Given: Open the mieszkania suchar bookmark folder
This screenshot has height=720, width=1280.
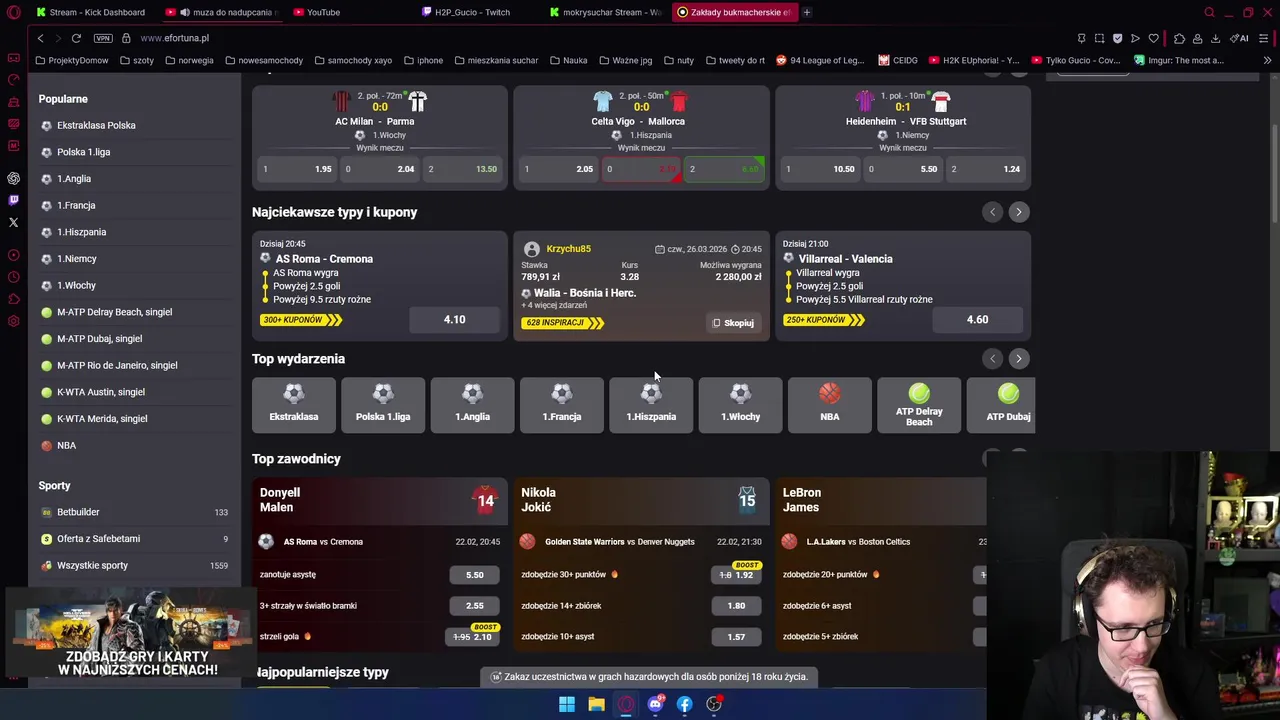Looking at the screenshot, I should coord(496,60).
